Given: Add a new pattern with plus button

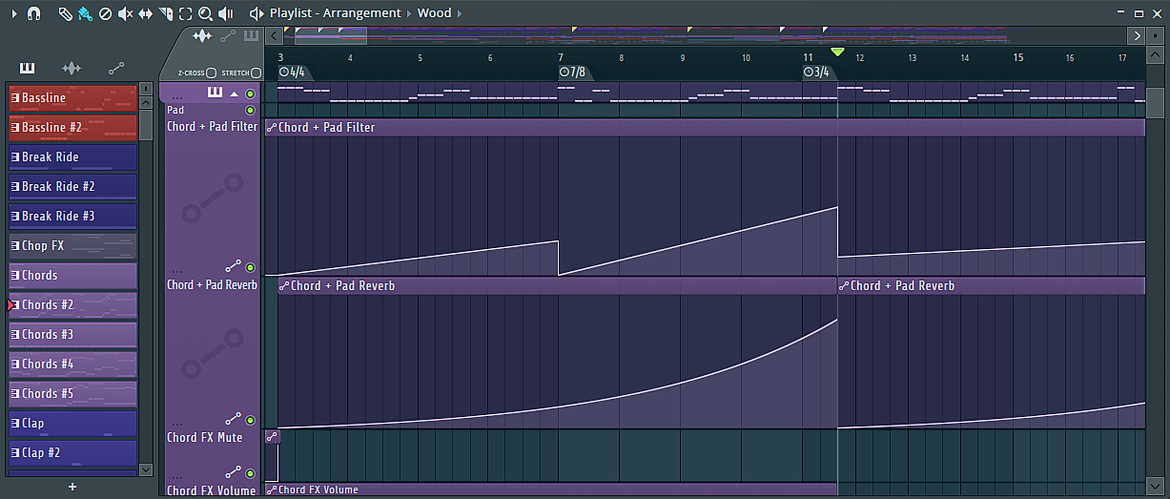Looking at the screenshot, I should [x=72, y=487].
